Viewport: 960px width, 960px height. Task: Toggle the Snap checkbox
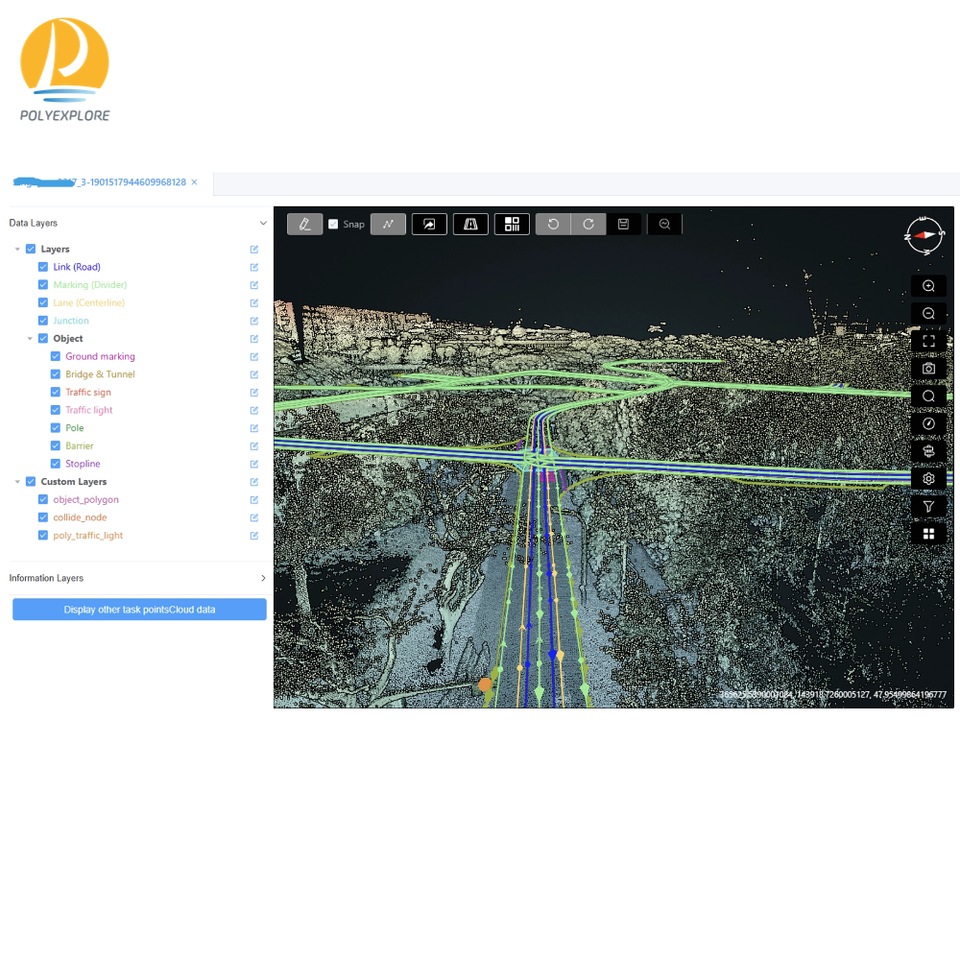tap(333, 224)
